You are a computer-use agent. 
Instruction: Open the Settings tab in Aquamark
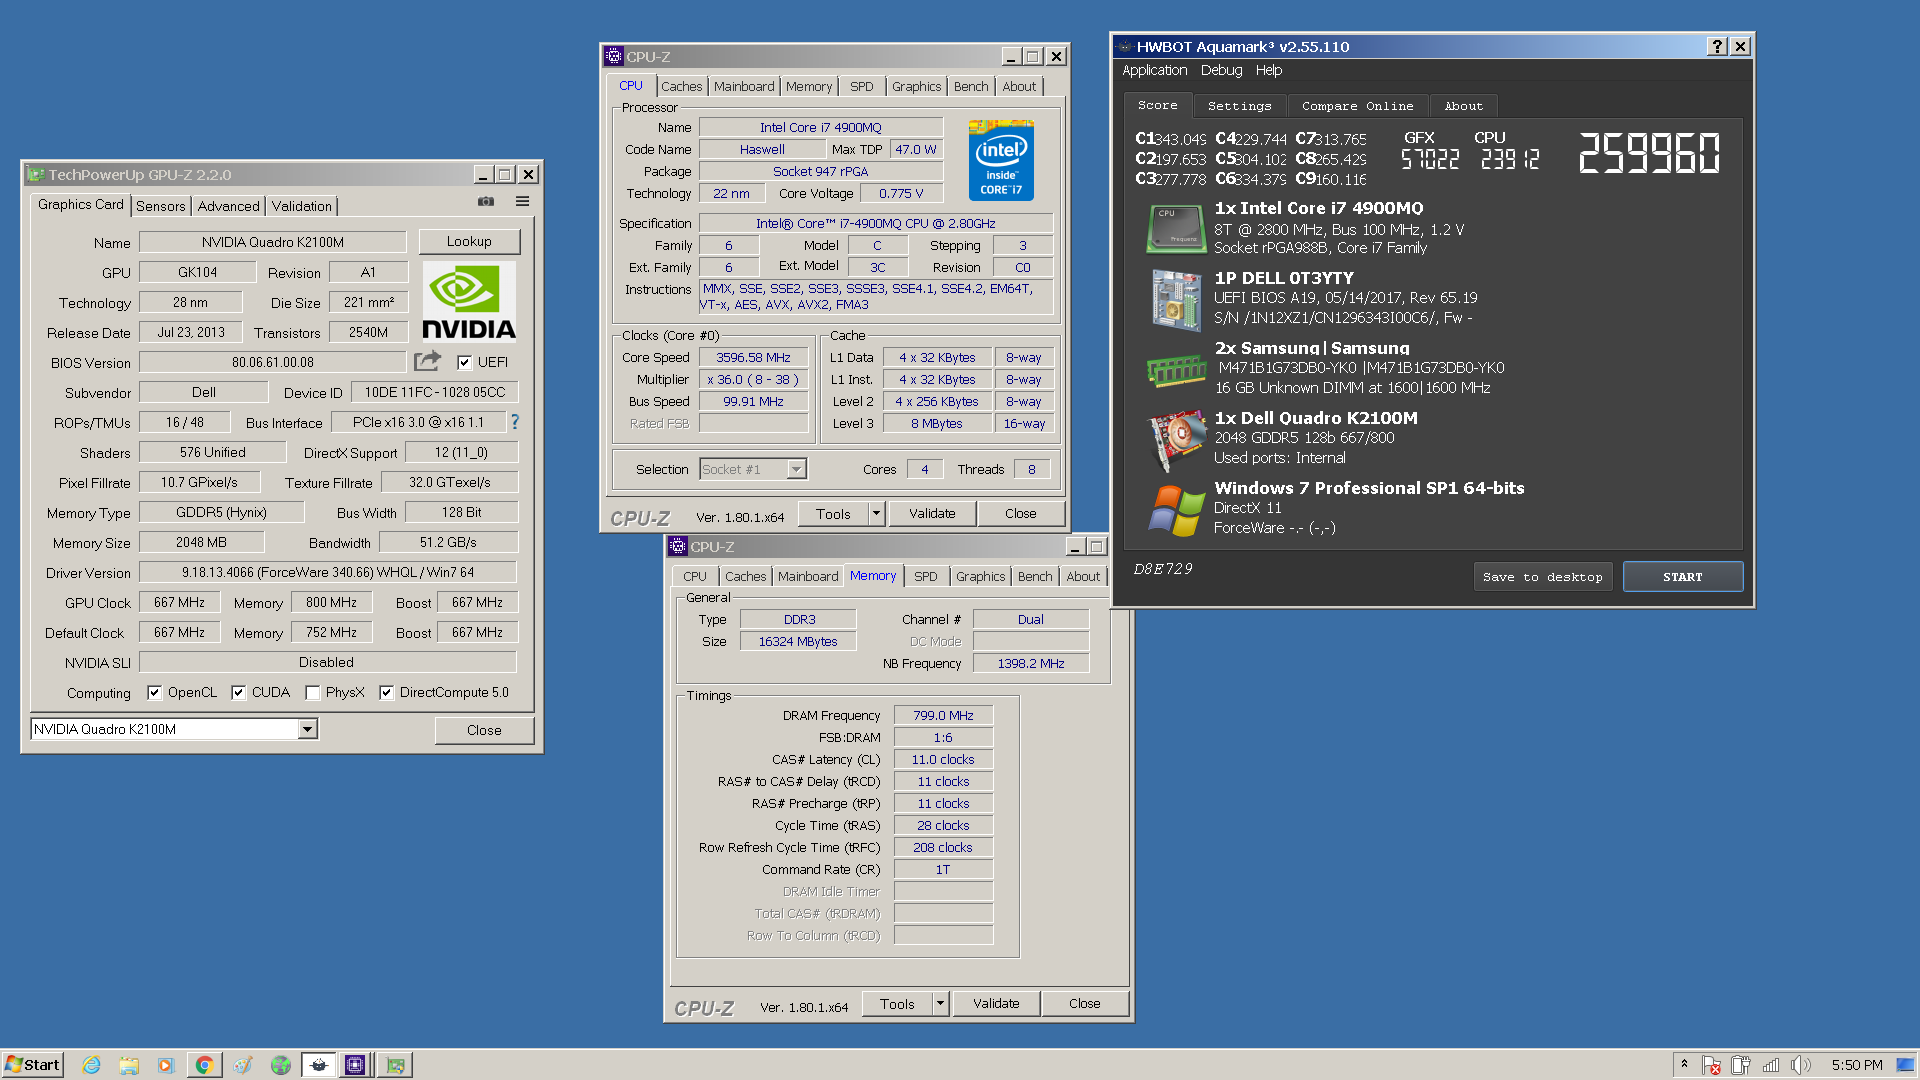(x=1239, y=106)
